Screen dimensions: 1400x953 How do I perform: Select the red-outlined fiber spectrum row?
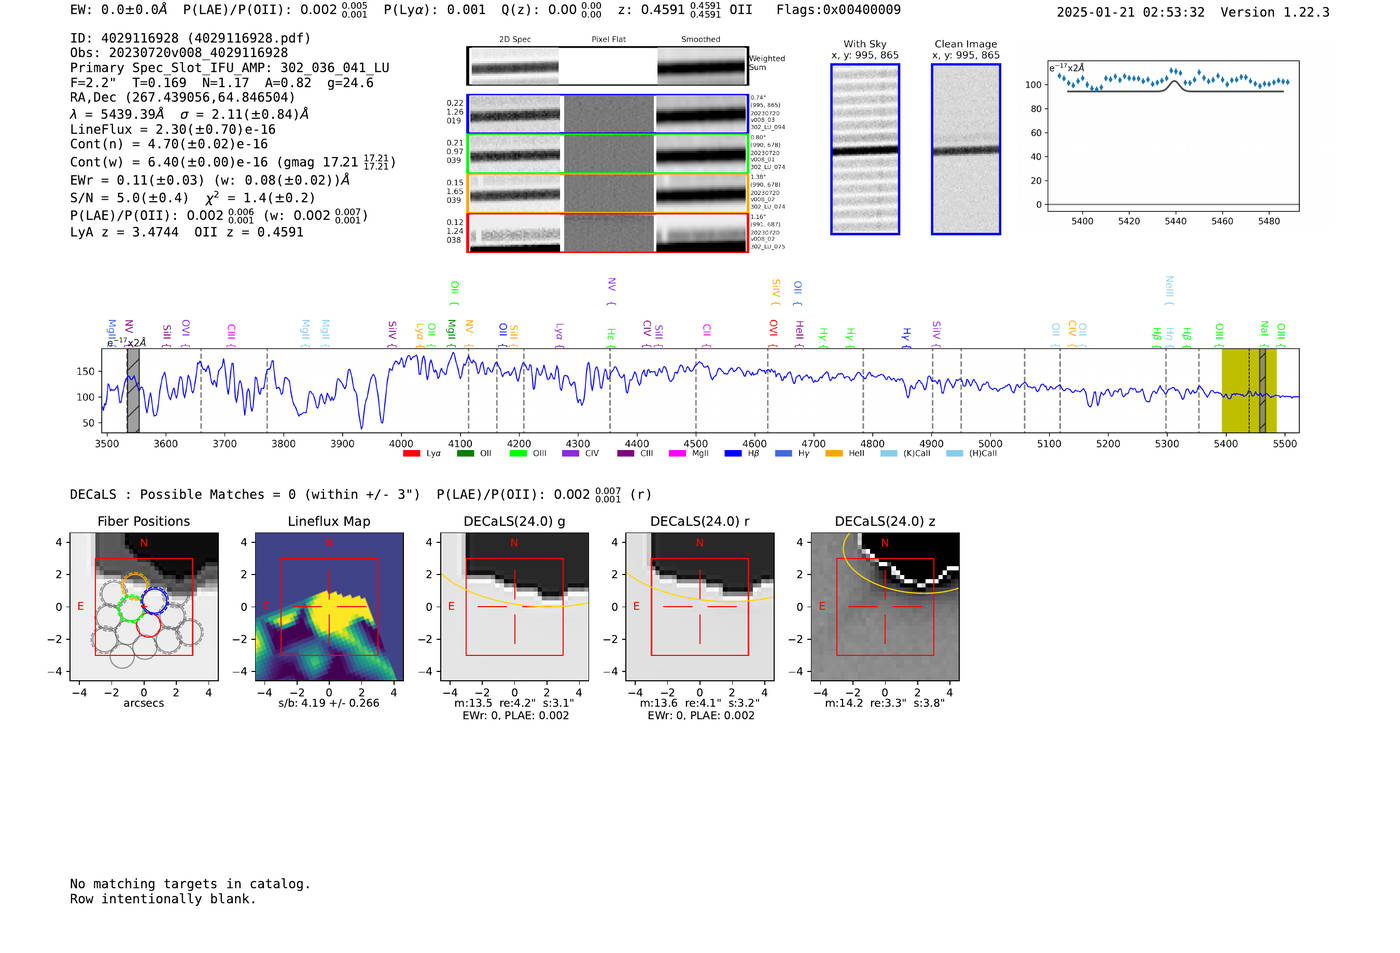(607, 232)
